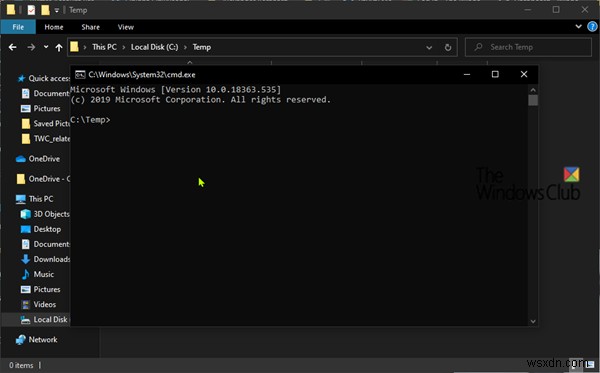Viewport: 600px width, 373px height.
Task: Close the cmd.exe window
Action: point(524,74)
